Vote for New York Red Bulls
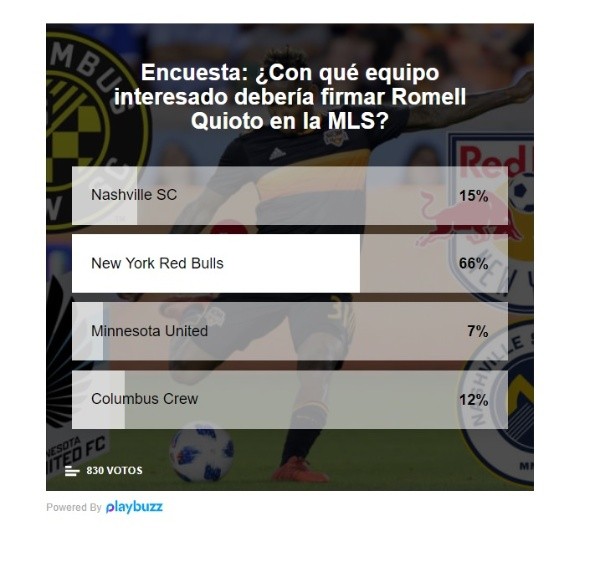This screenshot has width=600, height=567. 290,264
